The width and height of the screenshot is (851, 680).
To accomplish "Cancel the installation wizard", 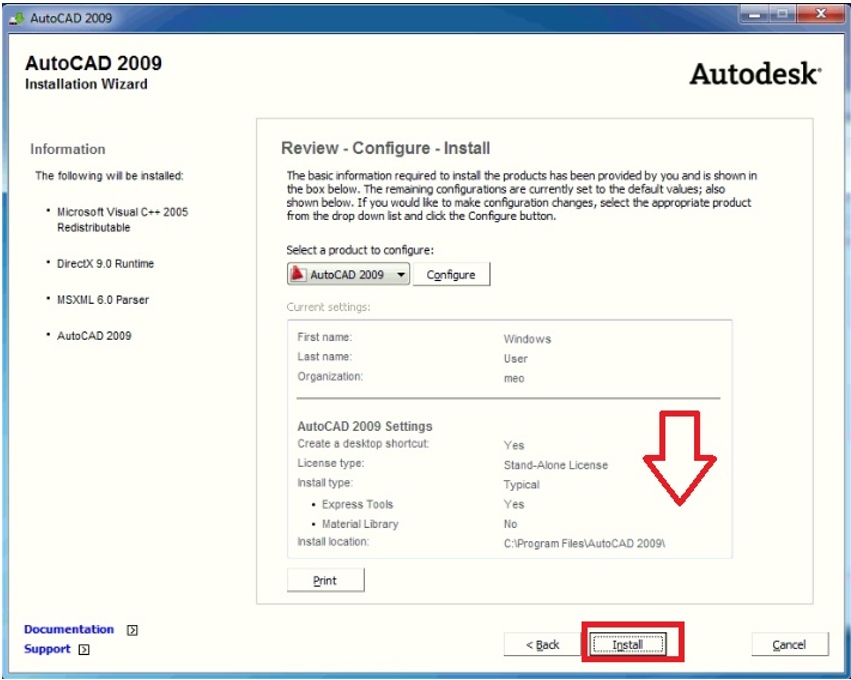I will [789, 645].
